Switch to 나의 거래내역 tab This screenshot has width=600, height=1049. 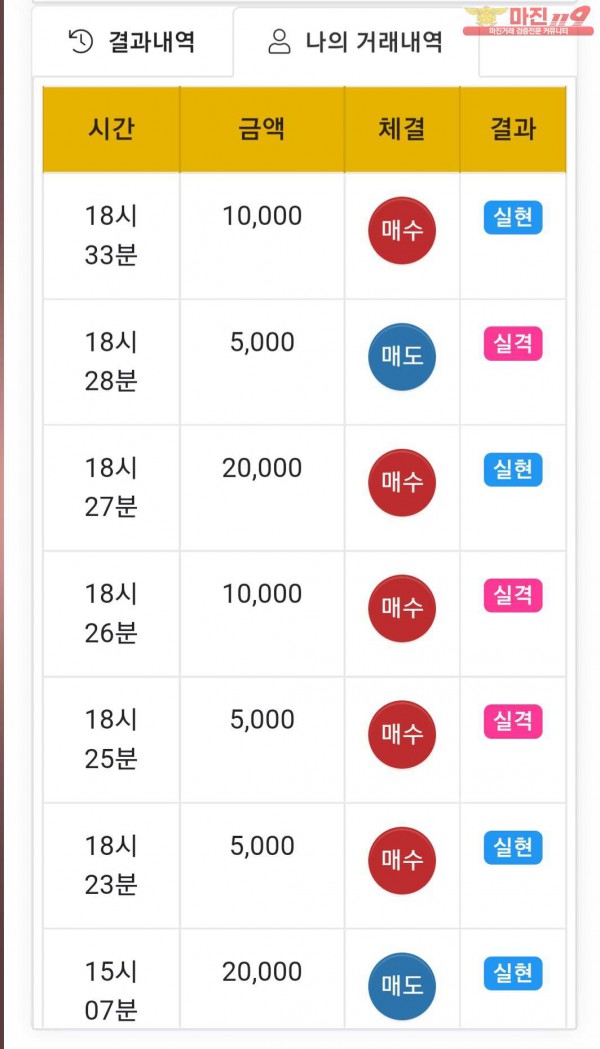(x=356, y=42)
